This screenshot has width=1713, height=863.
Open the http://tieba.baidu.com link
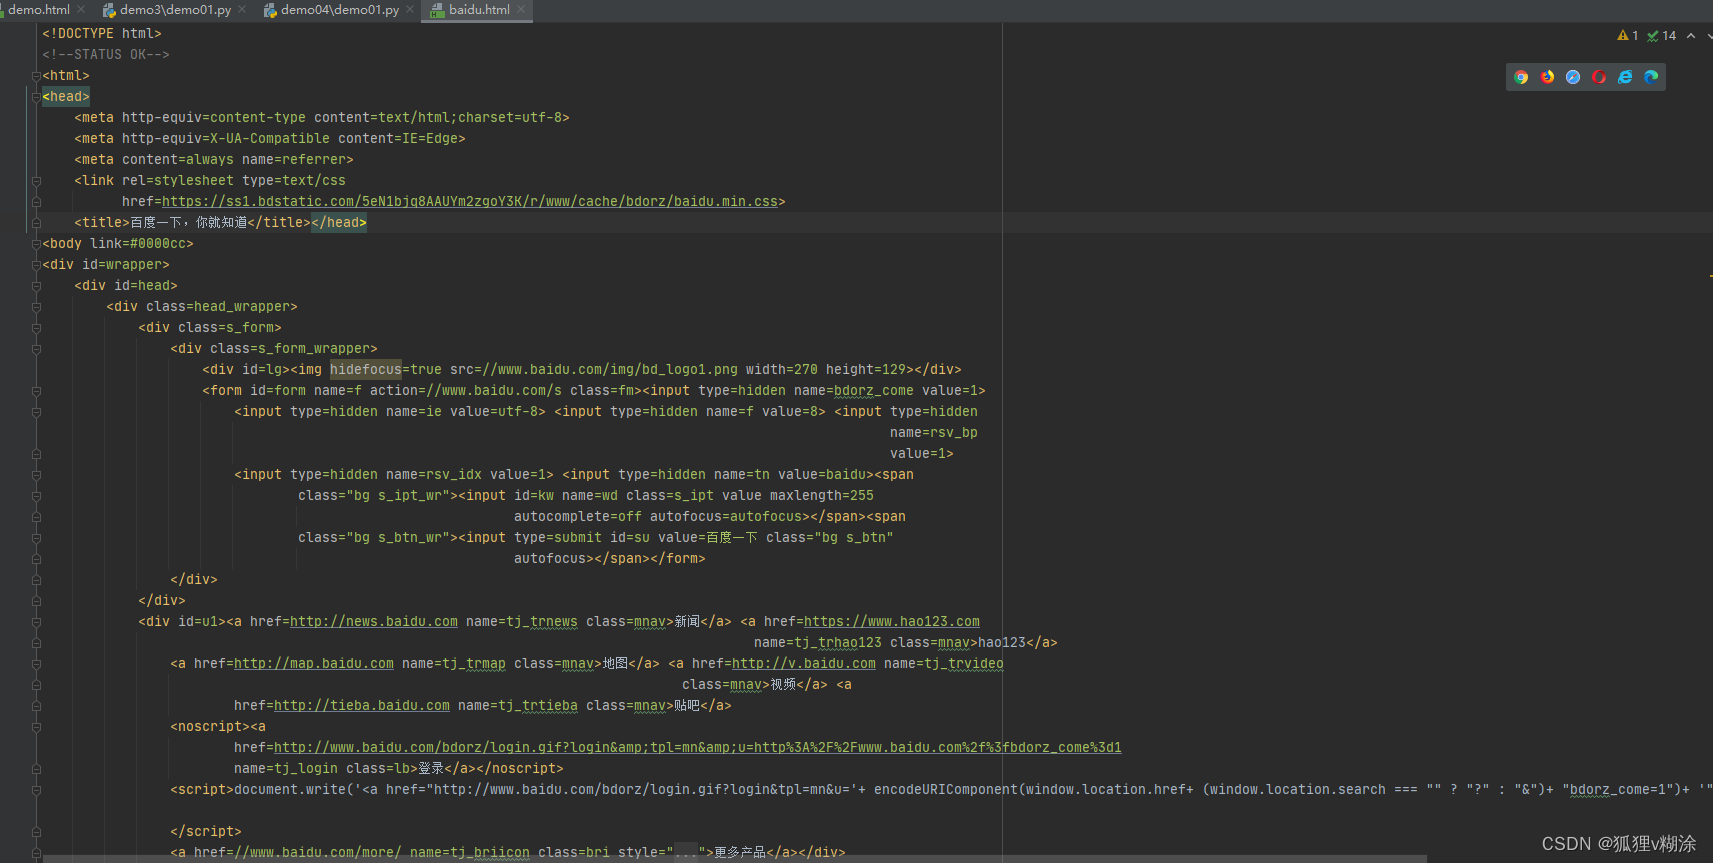coord(362,706)
